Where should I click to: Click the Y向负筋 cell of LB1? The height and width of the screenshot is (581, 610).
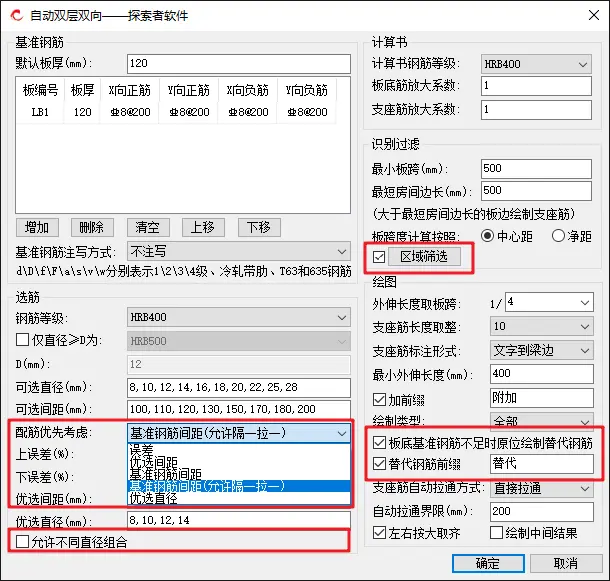click(x=307, y=112)
